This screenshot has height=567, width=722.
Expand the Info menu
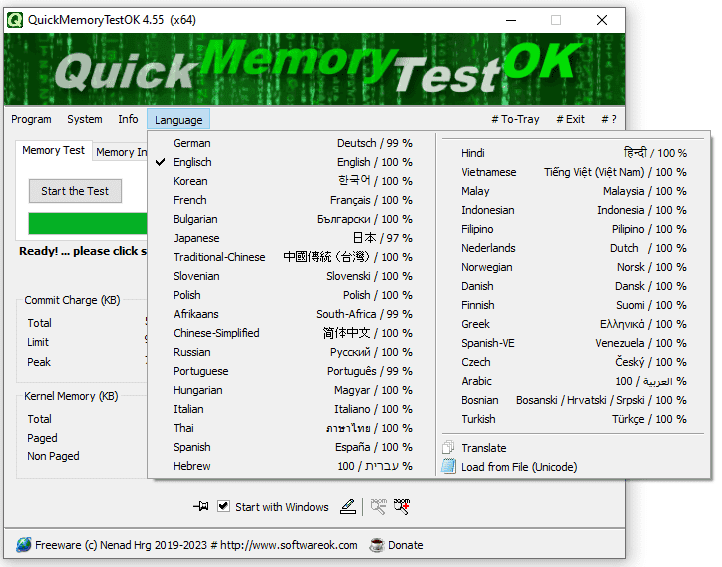[128, 119]
